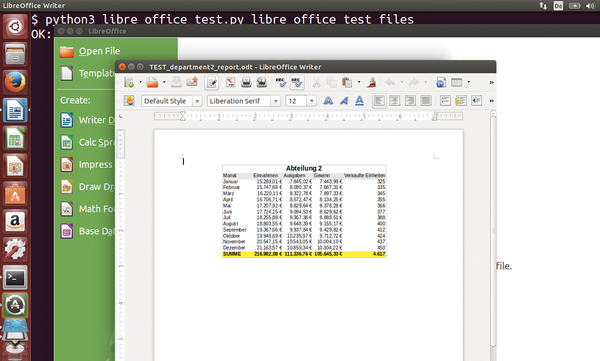Viewport: 600px width, 361px height.
Task: Open the Default Style paragraph dropdown
Action: 197,101
